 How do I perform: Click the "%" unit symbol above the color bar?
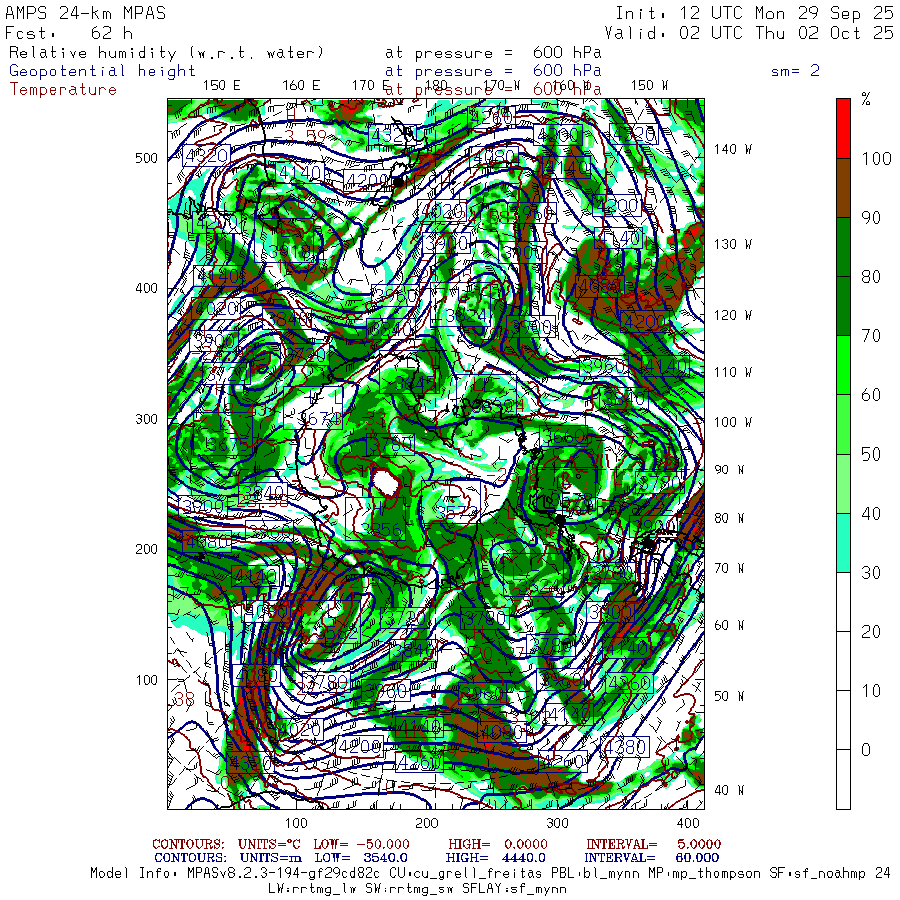(x=866, y=99)
